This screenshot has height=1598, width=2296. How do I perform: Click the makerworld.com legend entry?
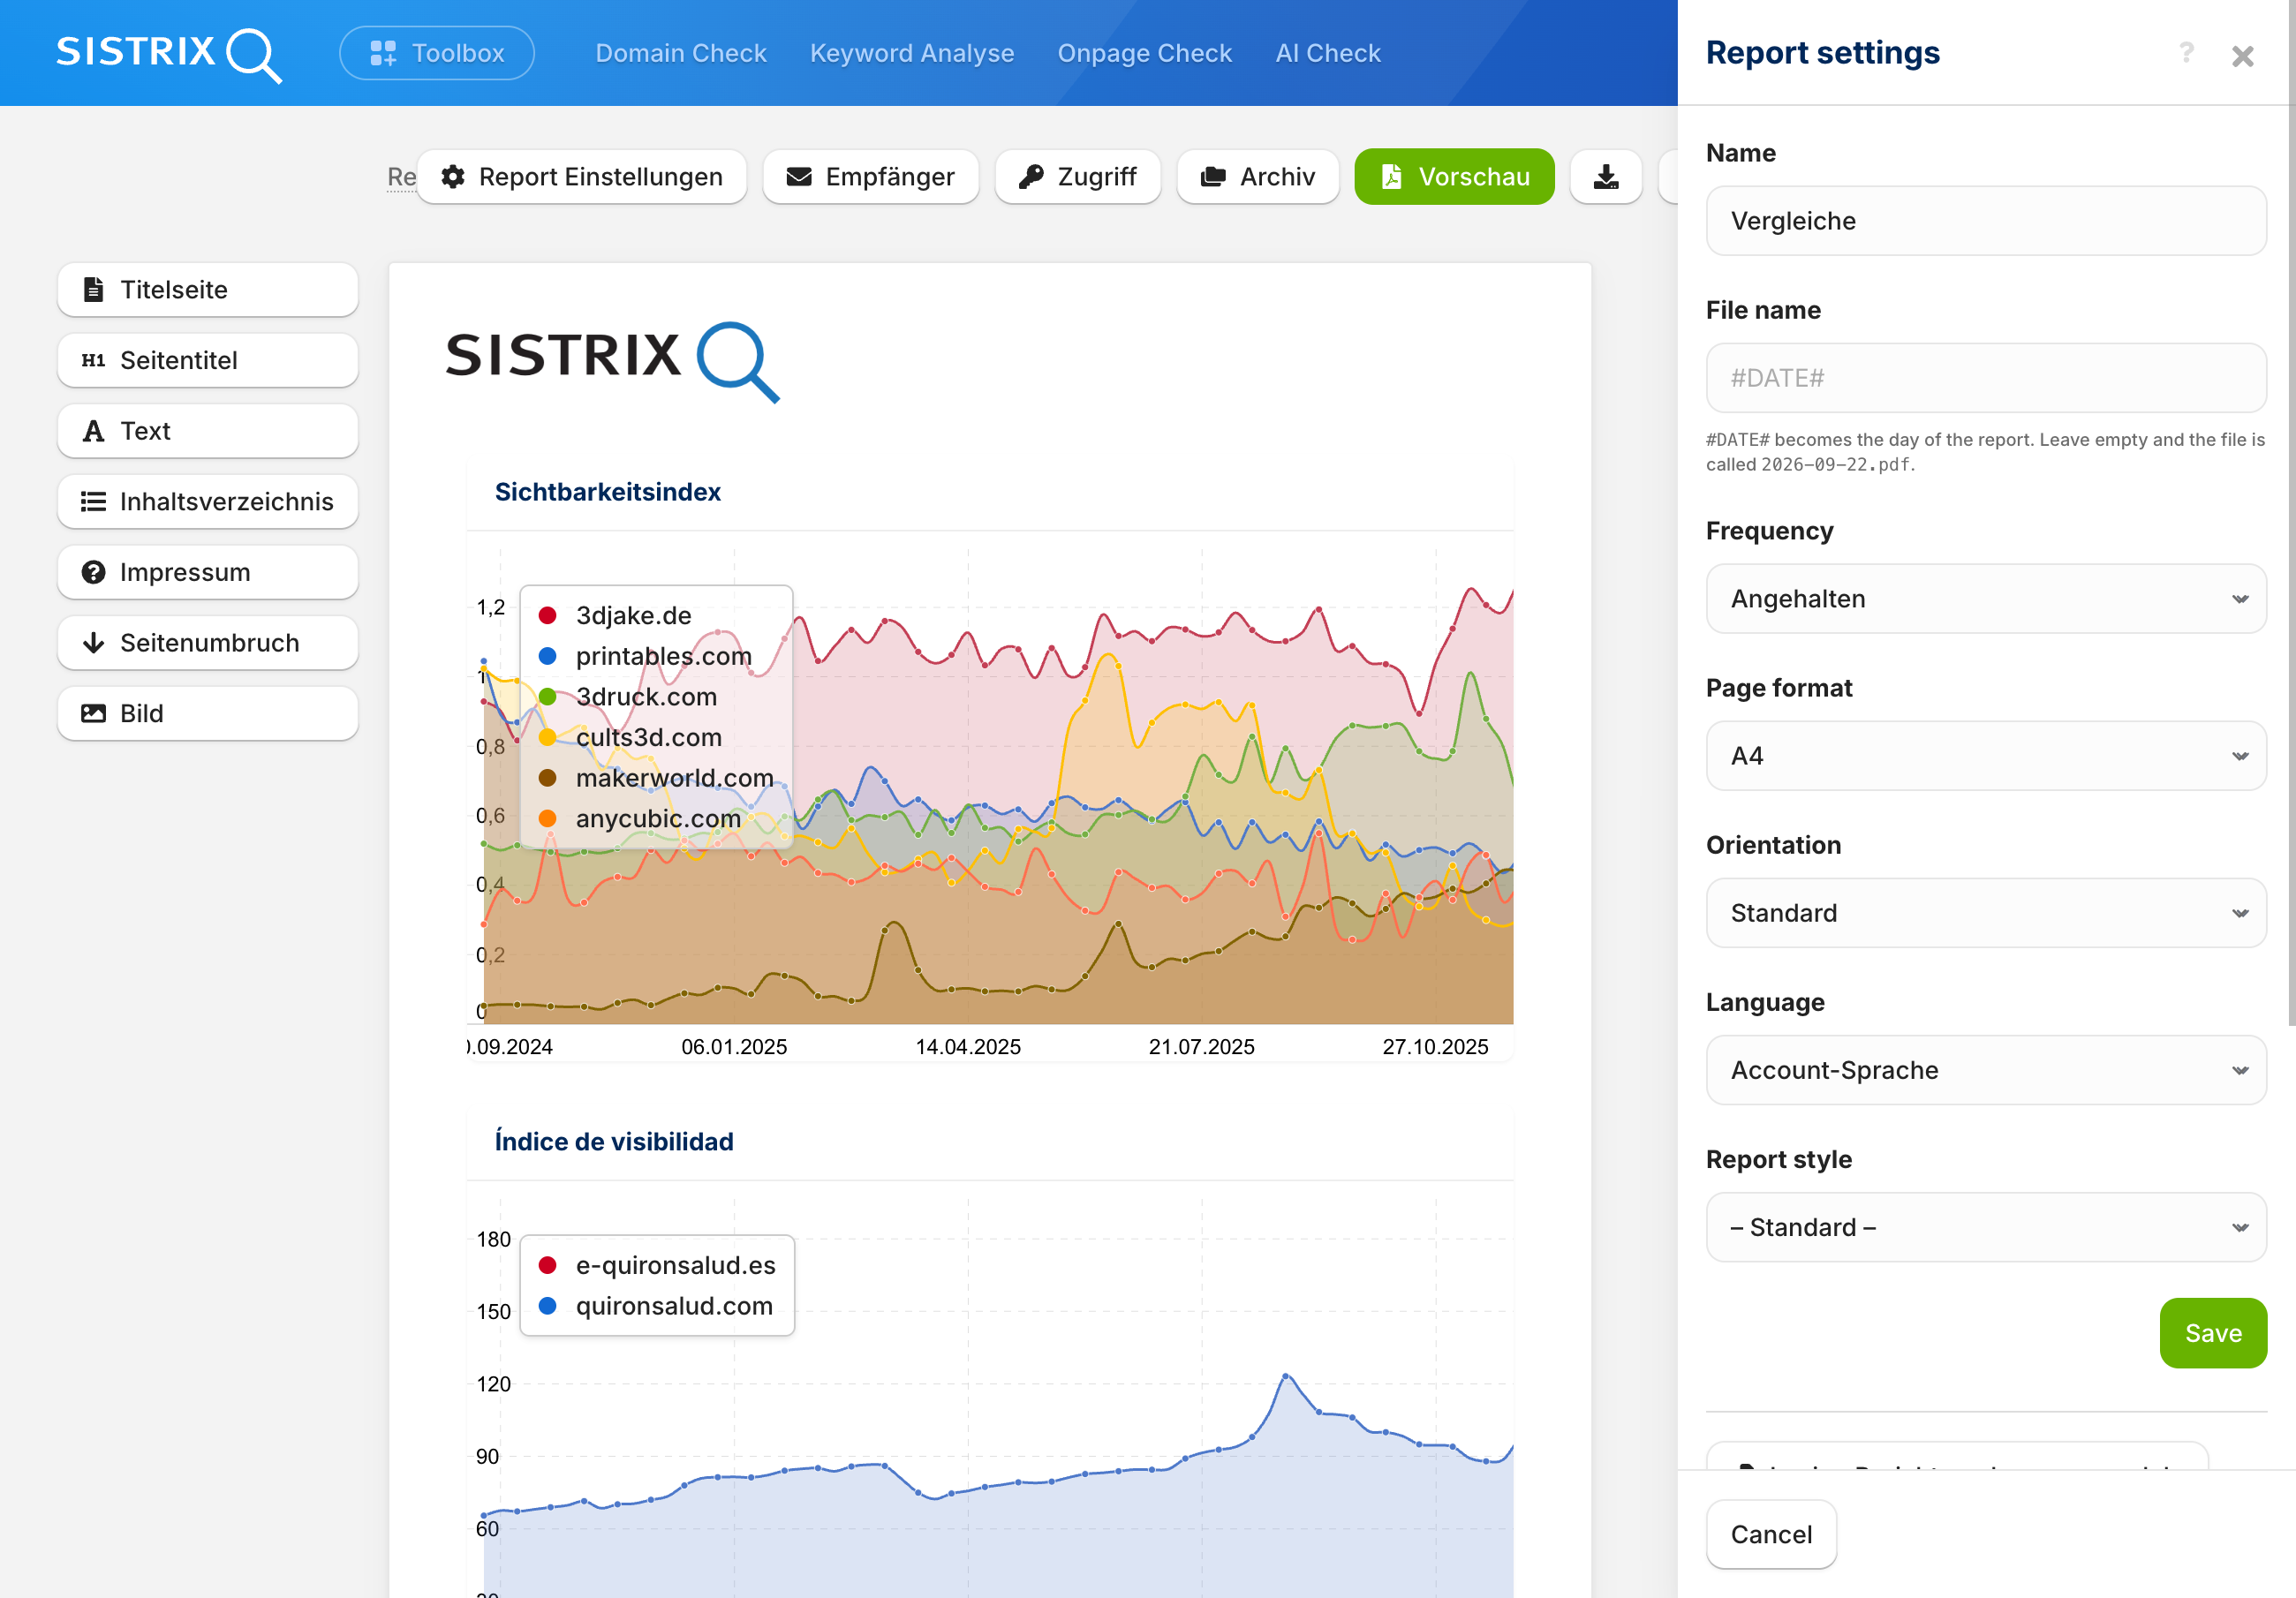[656, 778]
